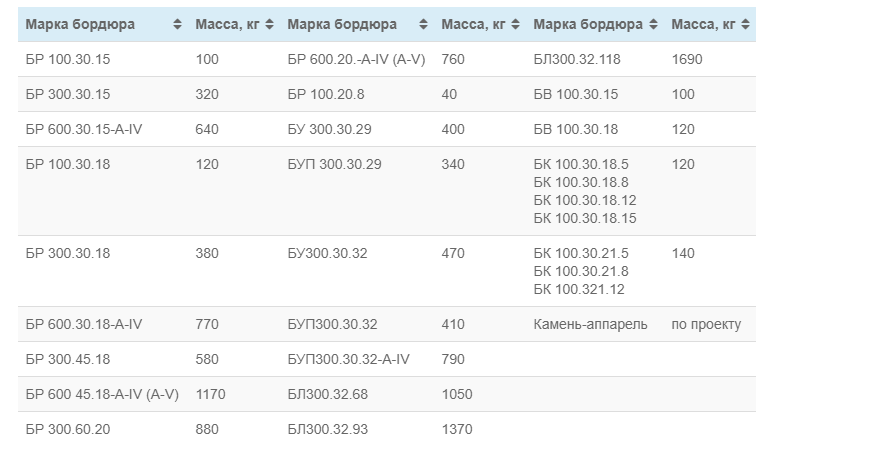Click sort icon in the third Масса, кг header
This screenshot has width=880, height=451.
click(746, 24)
